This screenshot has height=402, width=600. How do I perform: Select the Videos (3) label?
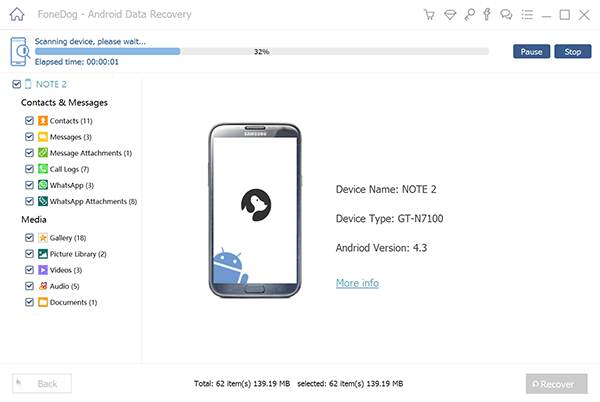[x=66, y=270]
